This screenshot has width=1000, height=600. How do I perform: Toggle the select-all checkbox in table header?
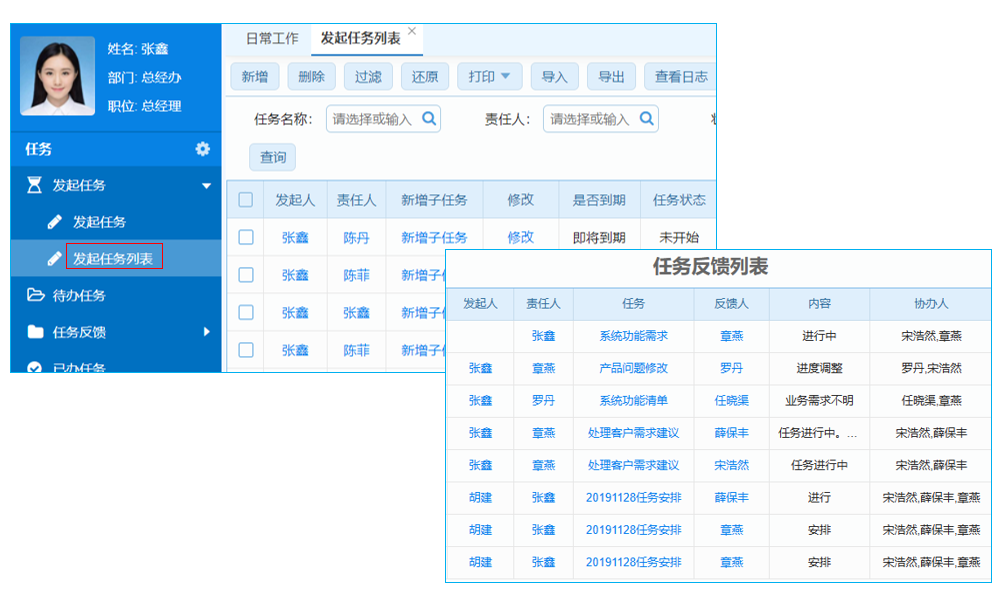coord(246,197)
